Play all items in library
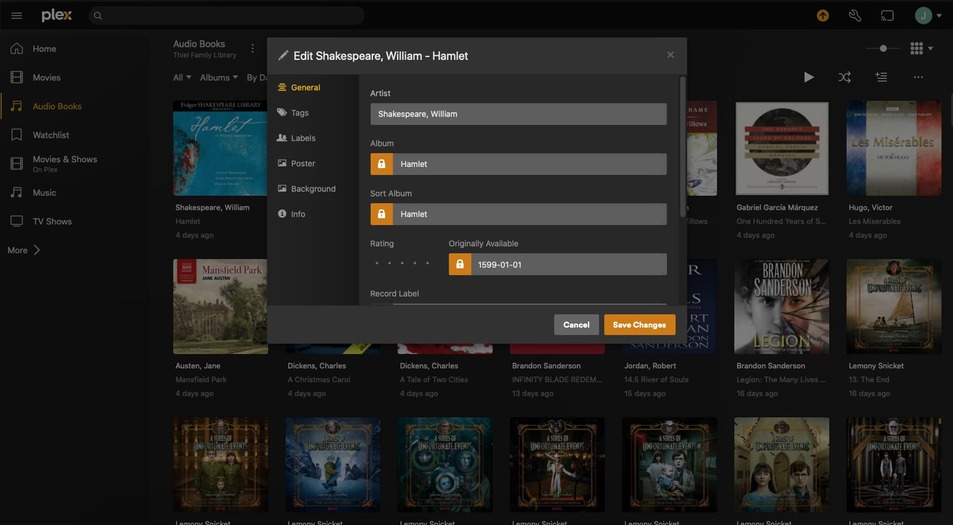Screen dimensions: 953x525 (x=808, y=77)
